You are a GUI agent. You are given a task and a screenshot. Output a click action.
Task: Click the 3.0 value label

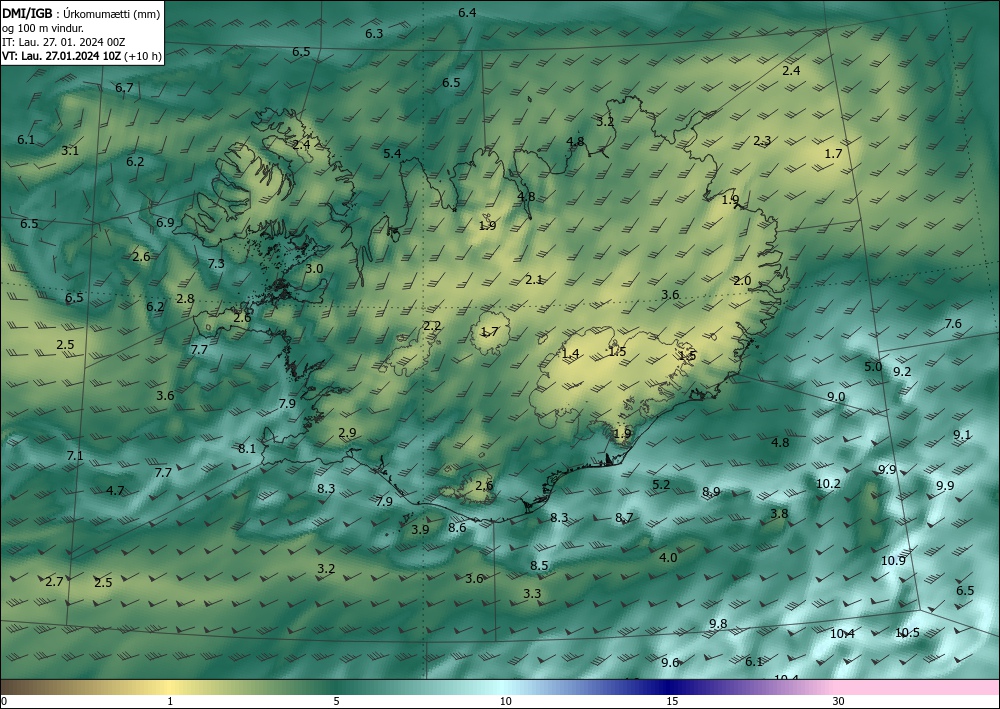point(314,269)
